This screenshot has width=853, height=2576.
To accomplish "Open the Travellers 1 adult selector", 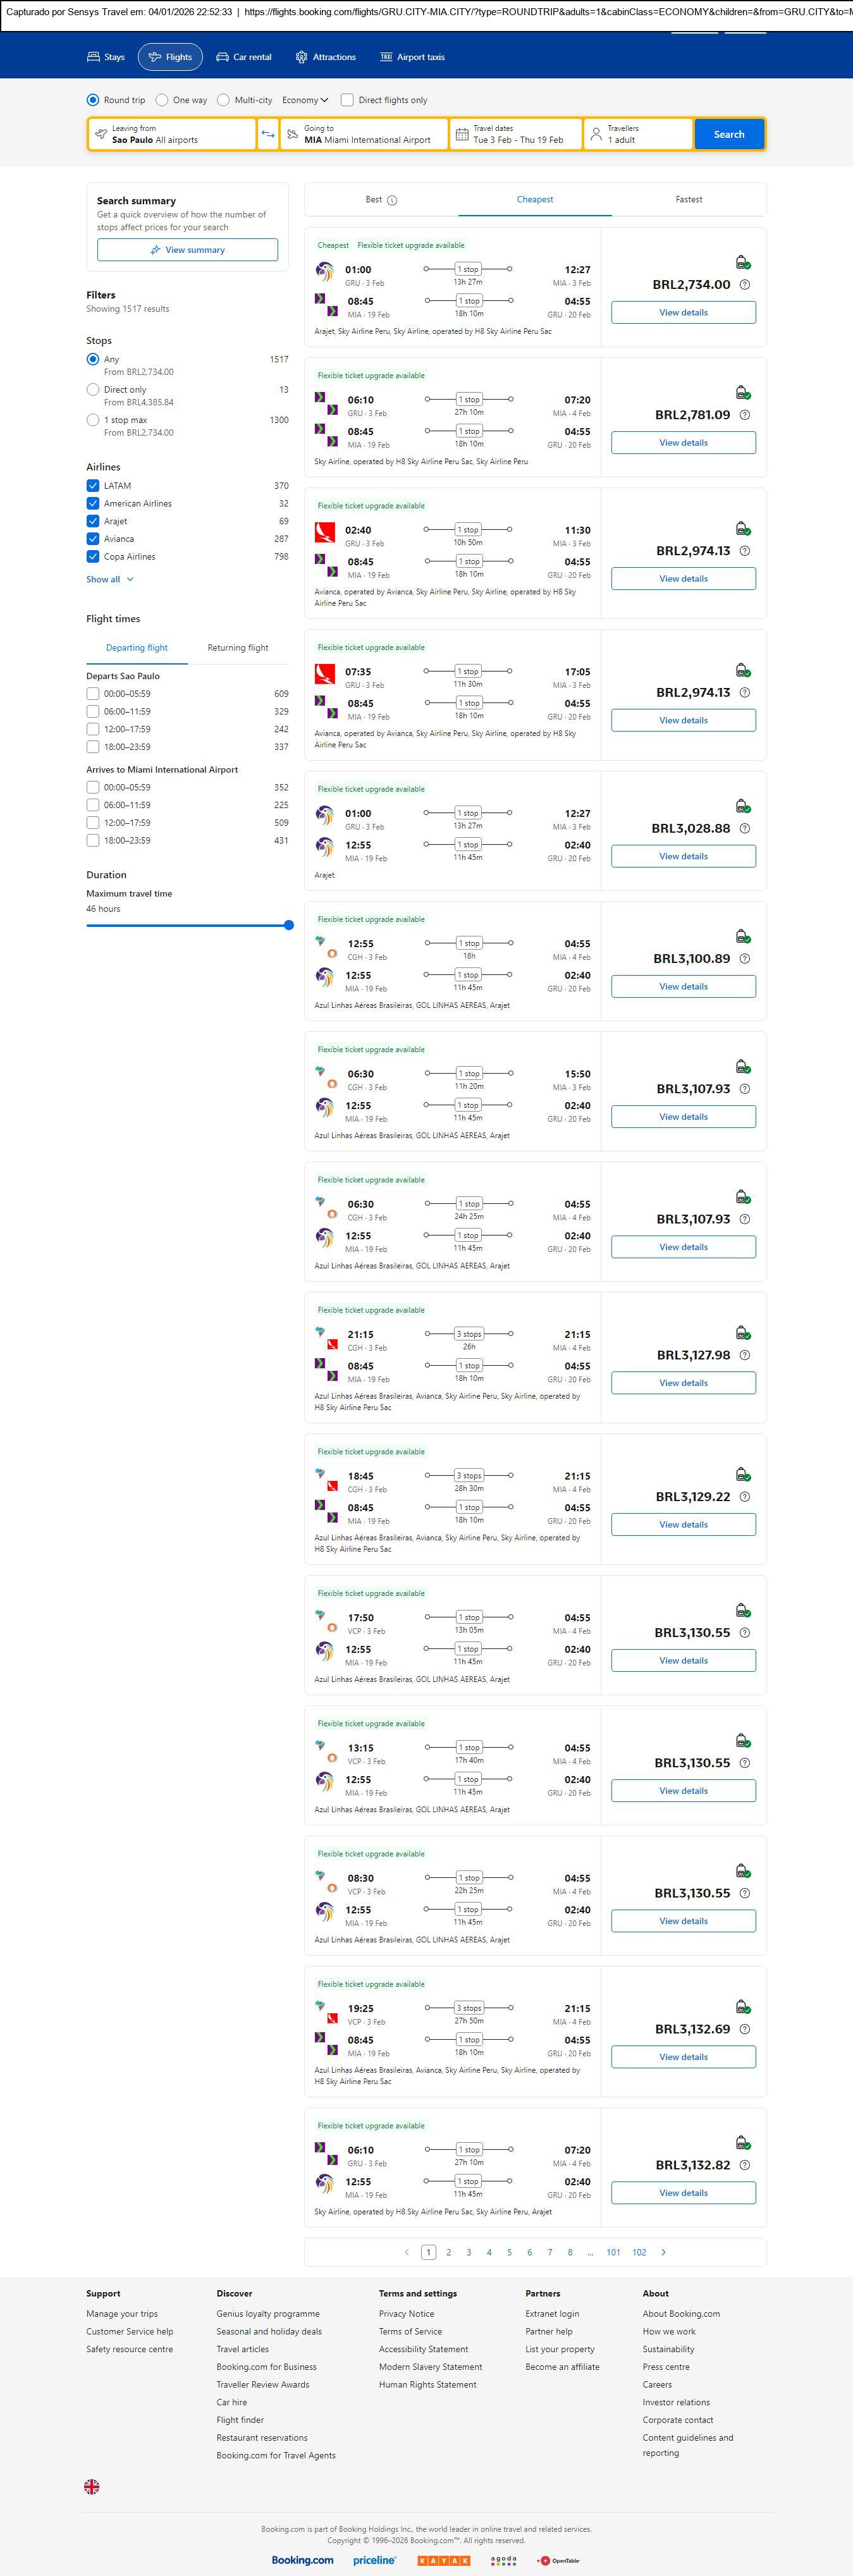I will [638, 134].
